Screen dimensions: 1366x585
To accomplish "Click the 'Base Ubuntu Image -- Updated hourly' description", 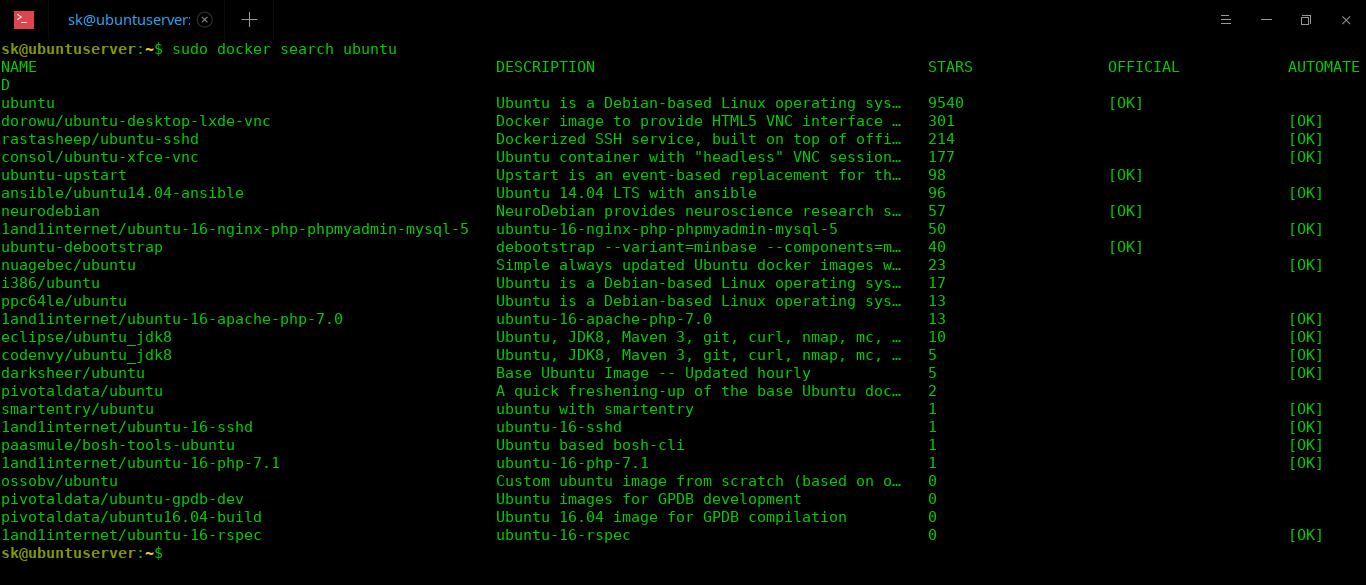I will point(653,373).
